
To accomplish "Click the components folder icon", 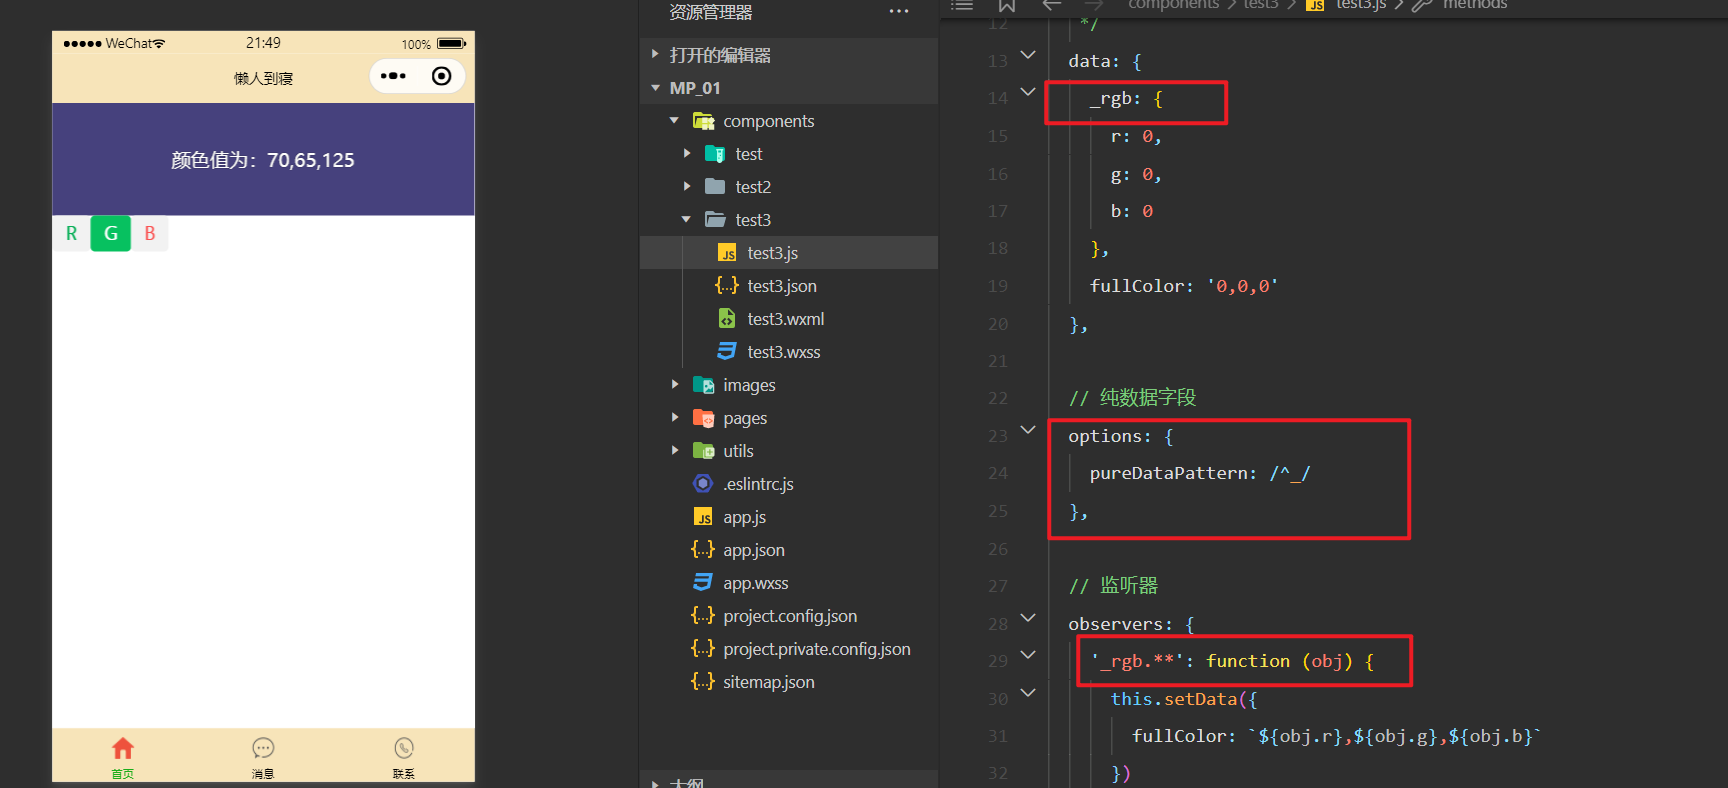I will click(704, 121).
